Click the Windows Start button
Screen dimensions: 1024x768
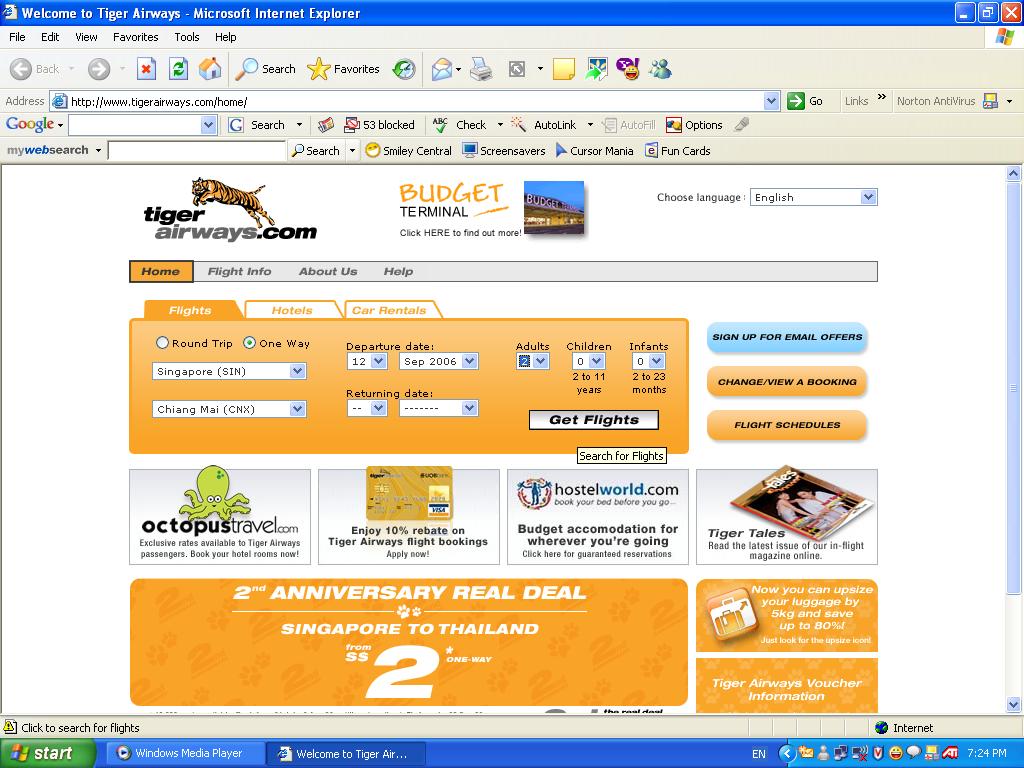(48, 753)
